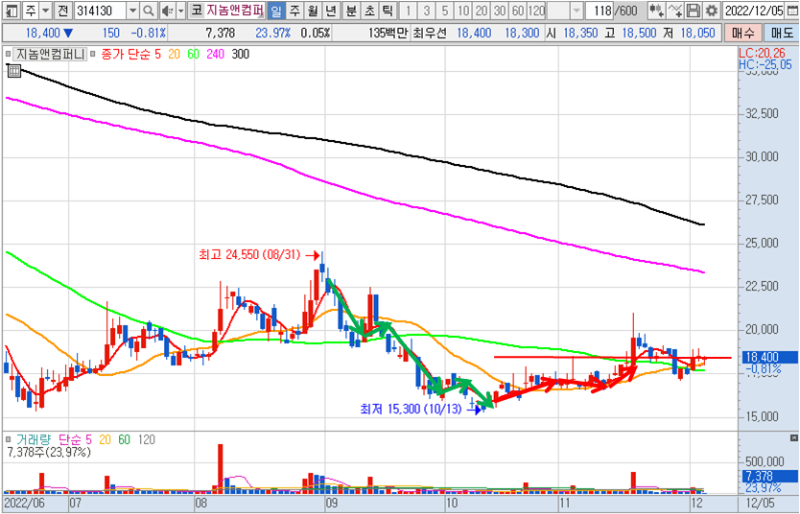This screenshot has width=800, height=514.
Task: Click the change rate -0.81%
Action: point(148,33)
